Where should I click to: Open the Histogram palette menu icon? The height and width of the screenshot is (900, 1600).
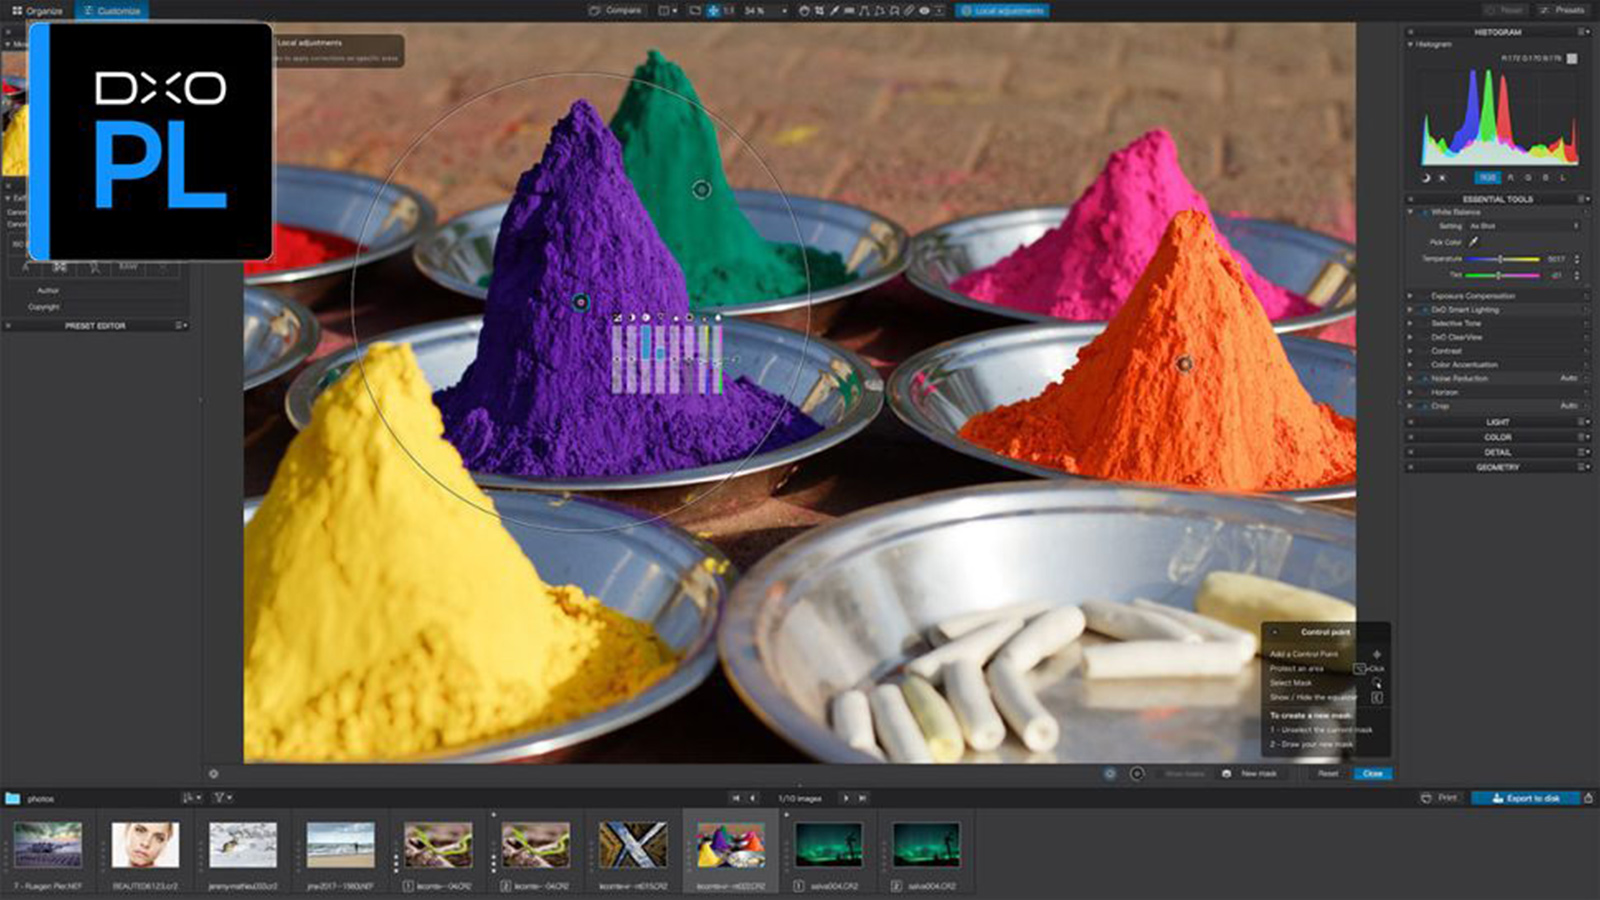point(1582,32)
